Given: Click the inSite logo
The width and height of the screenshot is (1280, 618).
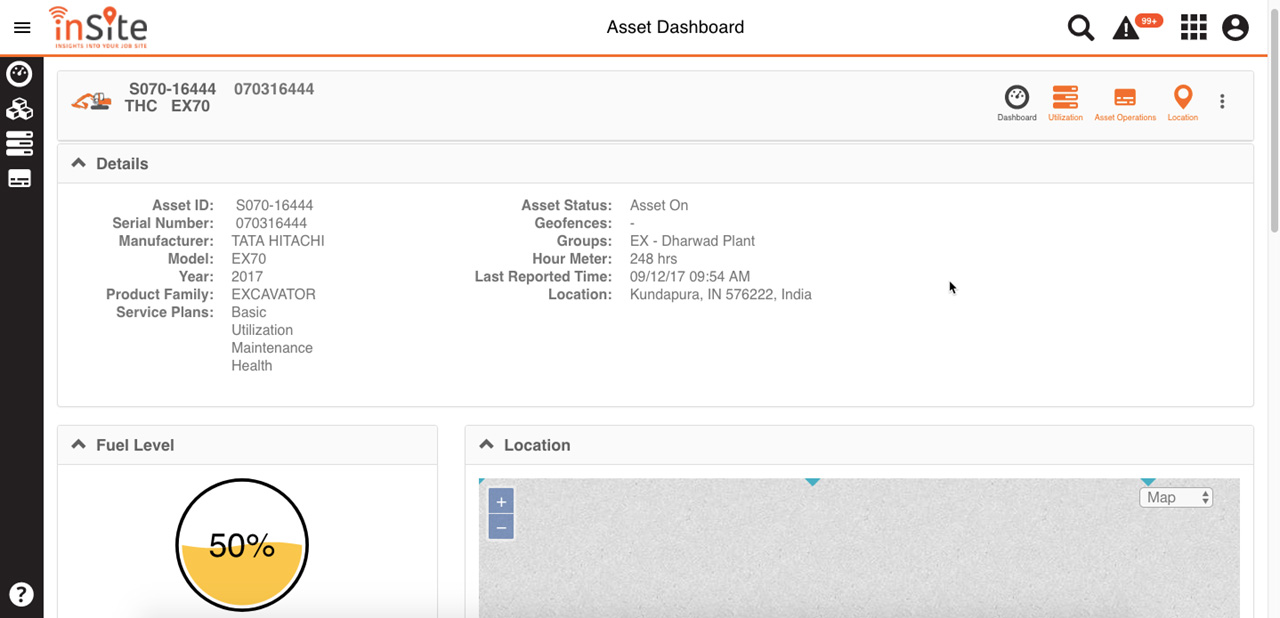Looking at the screenshot, I should [x=98, y=27].
